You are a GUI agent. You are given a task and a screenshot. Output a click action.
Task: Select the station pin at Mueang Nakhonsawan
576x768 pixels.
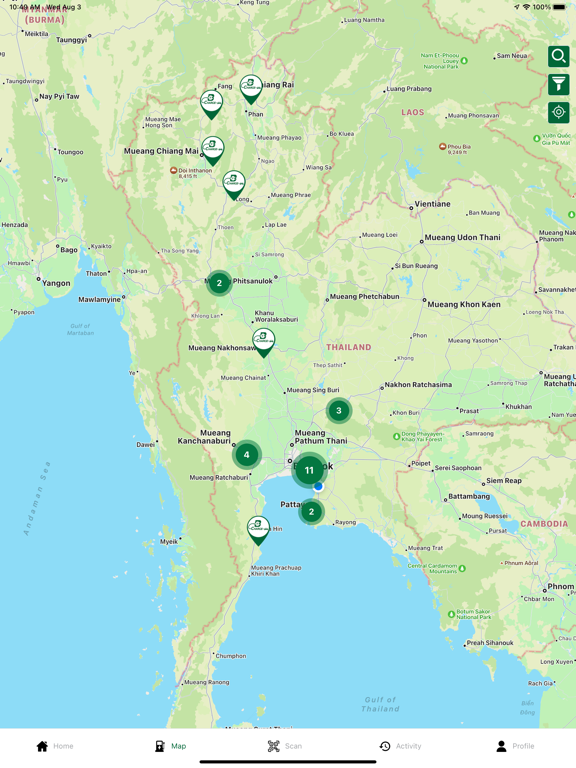pyautogui.click(x=264, y=342)
